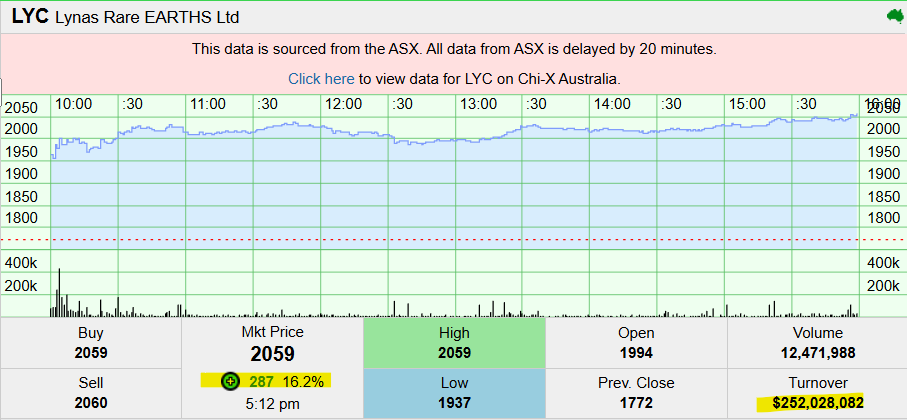Click the right 200k volume axis label
Image resolution: width=907 pixels, height=420 pixels.
[884, 286]
